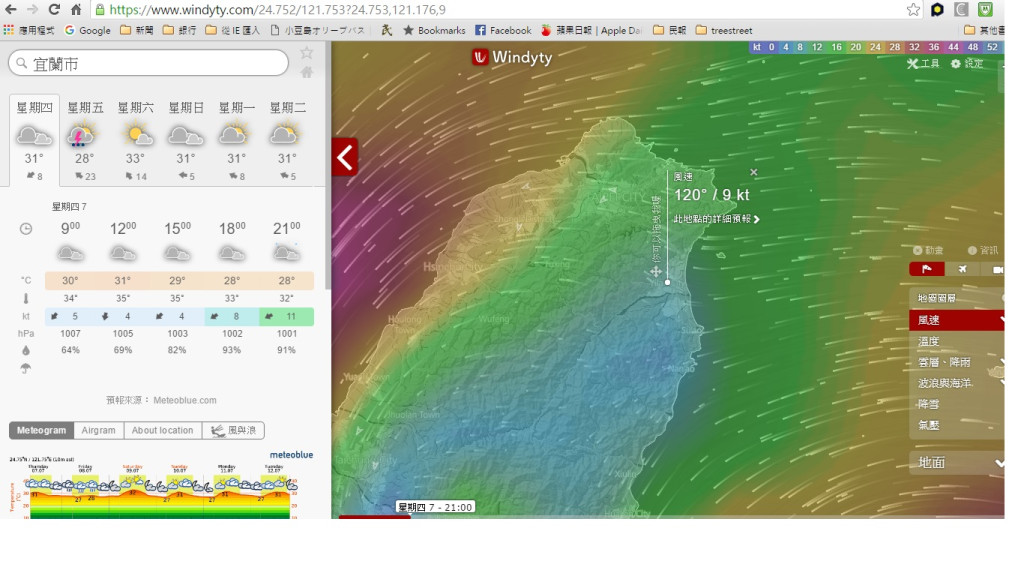Expand the 地面 altitude dropdown
Image resolution: width=1024 pixels, height=575 pixels.
coord(957,463)
